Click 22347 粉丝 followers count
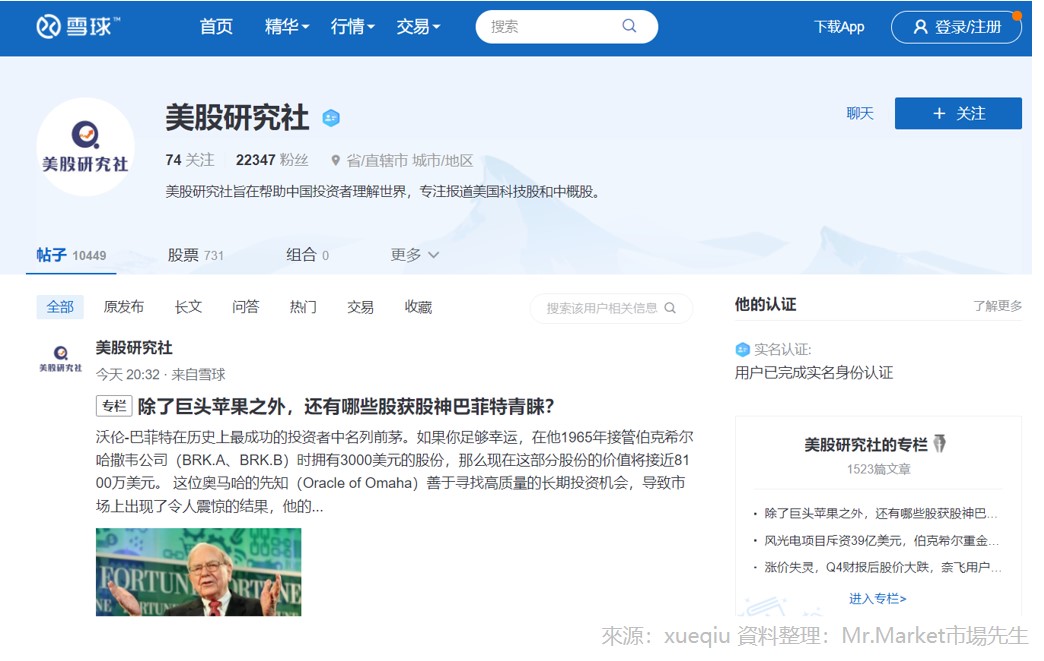The width and height of the screenshot is (1044, 661). pos(272,160)
